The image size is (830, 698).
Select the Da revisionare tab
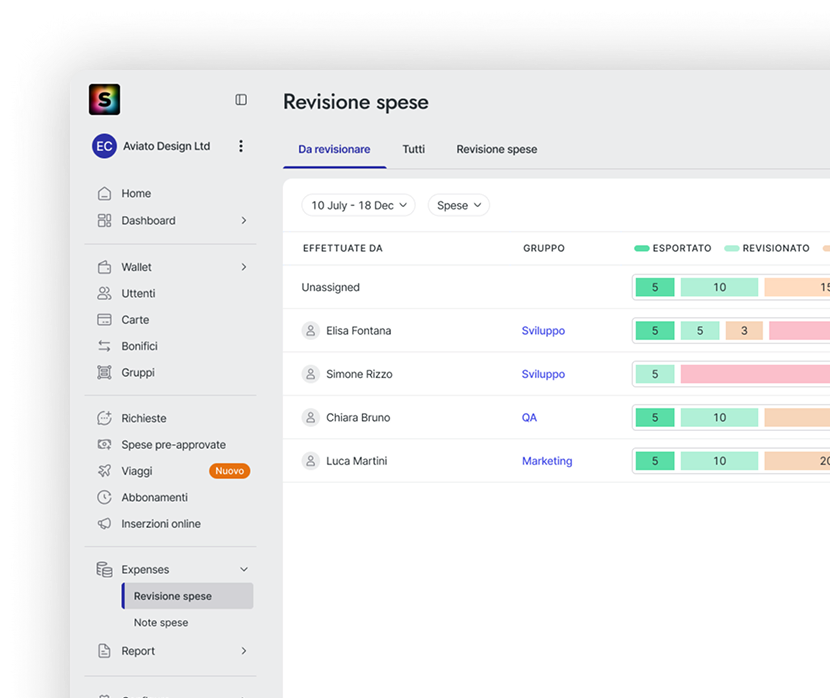click(334, 149)
